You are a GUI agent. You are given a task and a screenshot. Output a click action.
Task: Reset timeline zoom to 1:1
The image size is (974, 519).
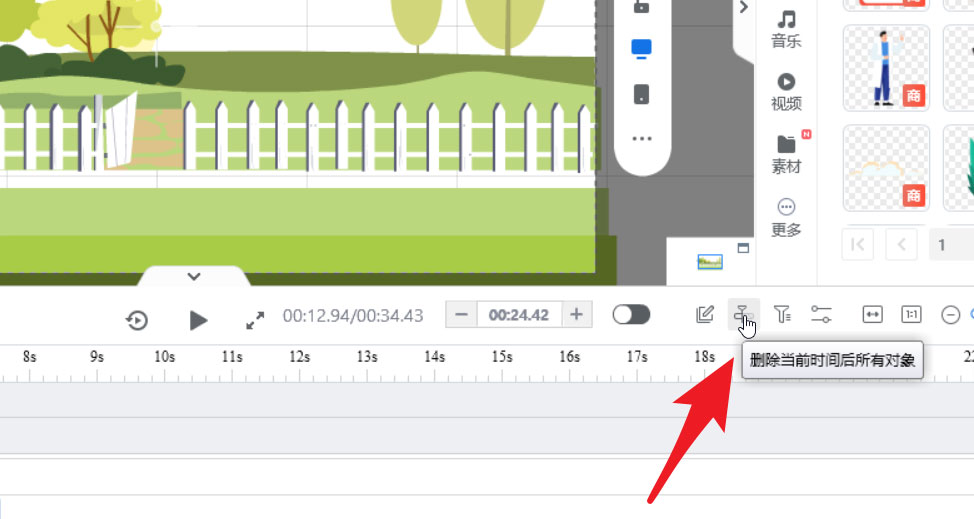[911, 315]
